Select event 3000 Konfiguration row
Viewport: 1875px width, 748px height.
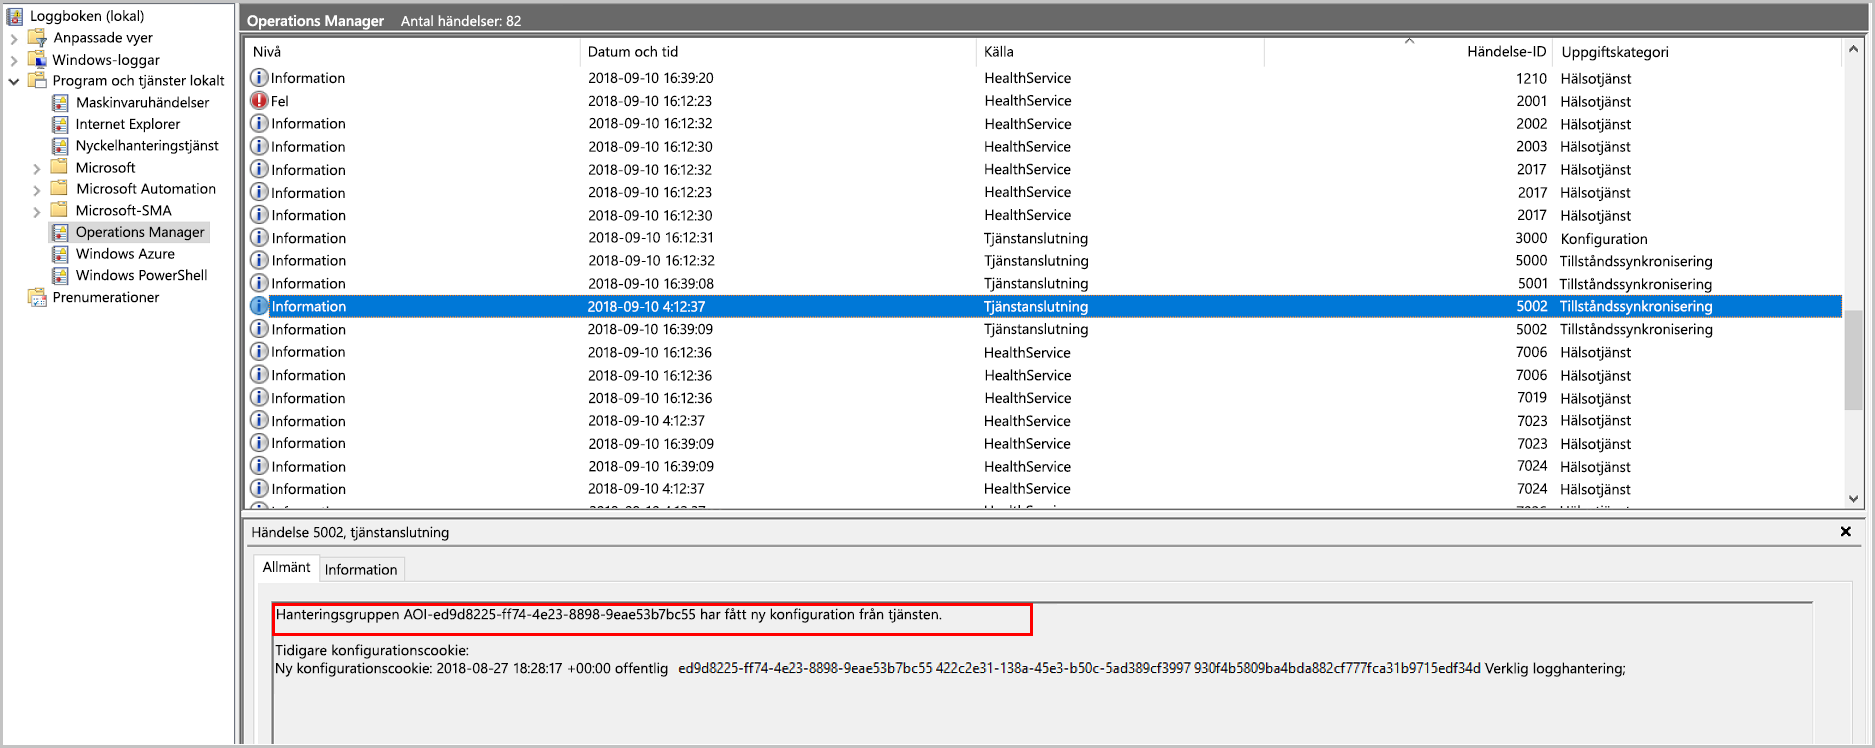[1044, 238]
